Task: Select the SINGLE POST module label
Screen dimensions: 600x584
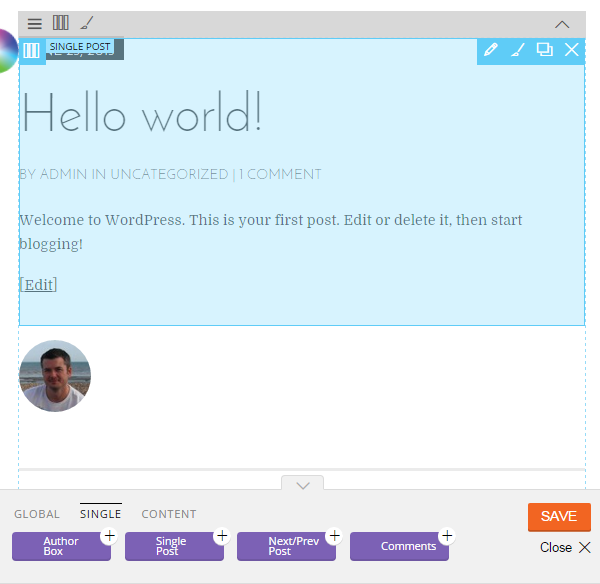Action: click(80, 46)
